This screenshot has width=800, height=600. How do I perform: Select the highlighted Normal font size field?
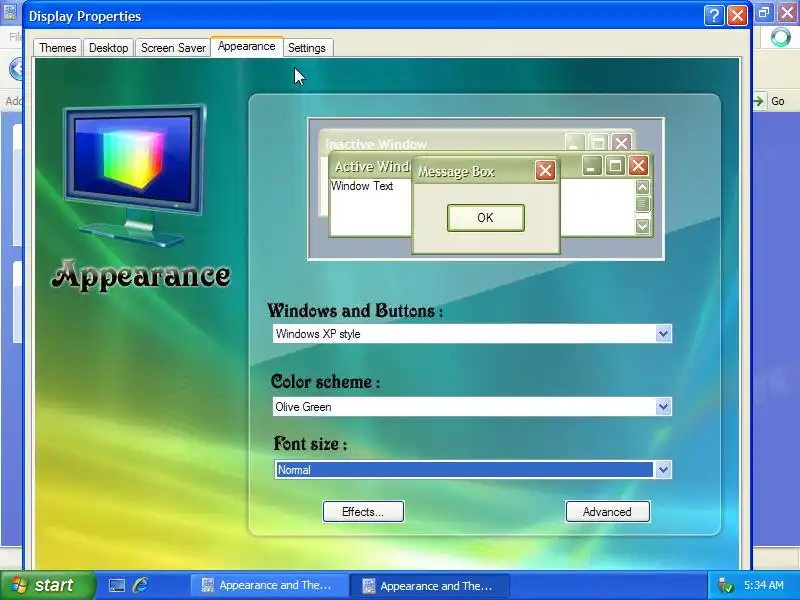[464, 470]
